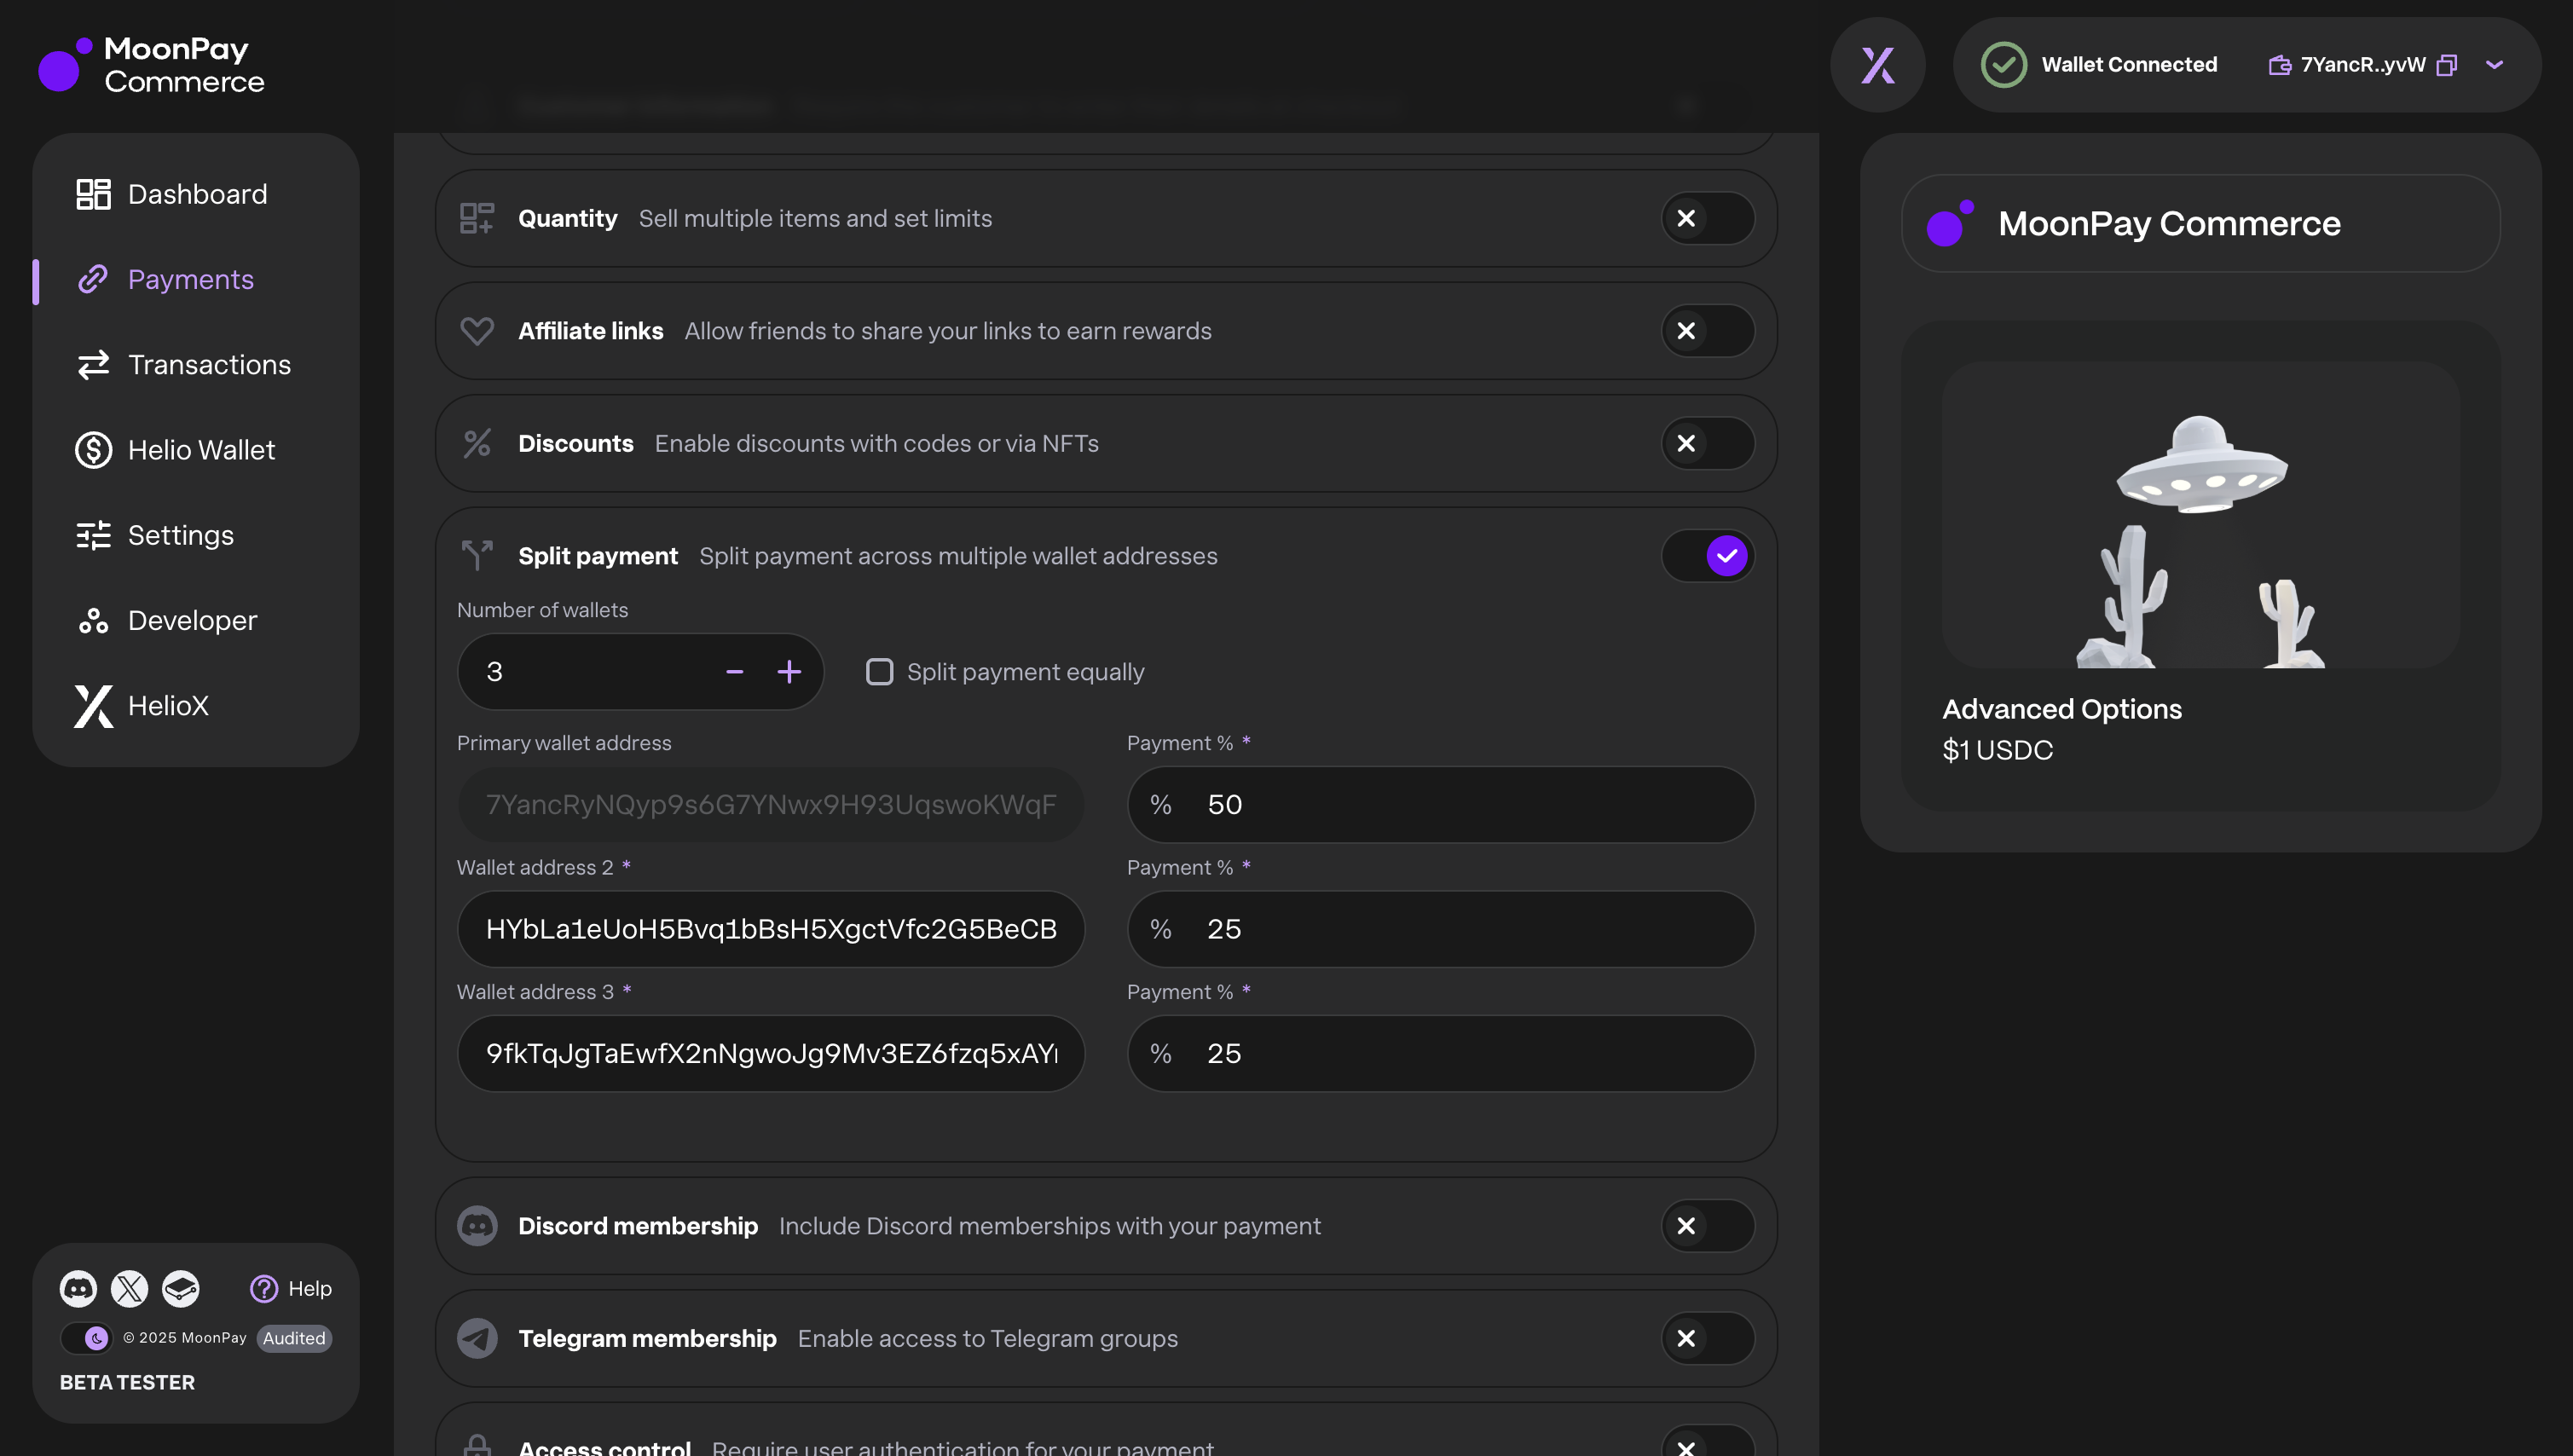Check Split payment equally box
Screen dimensions: 2573x1456
coord(879,672)
